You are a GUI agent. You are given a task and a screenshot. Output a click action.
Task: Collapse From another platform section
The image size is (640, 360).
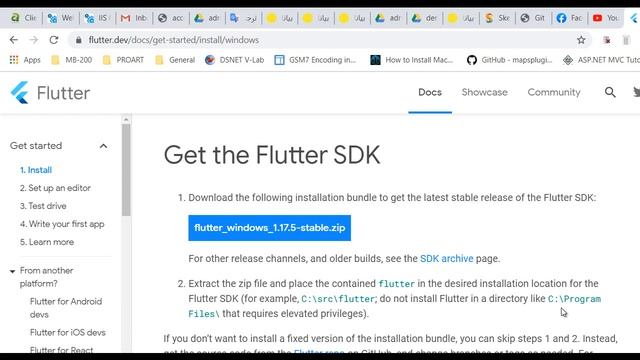click(12, 271)
